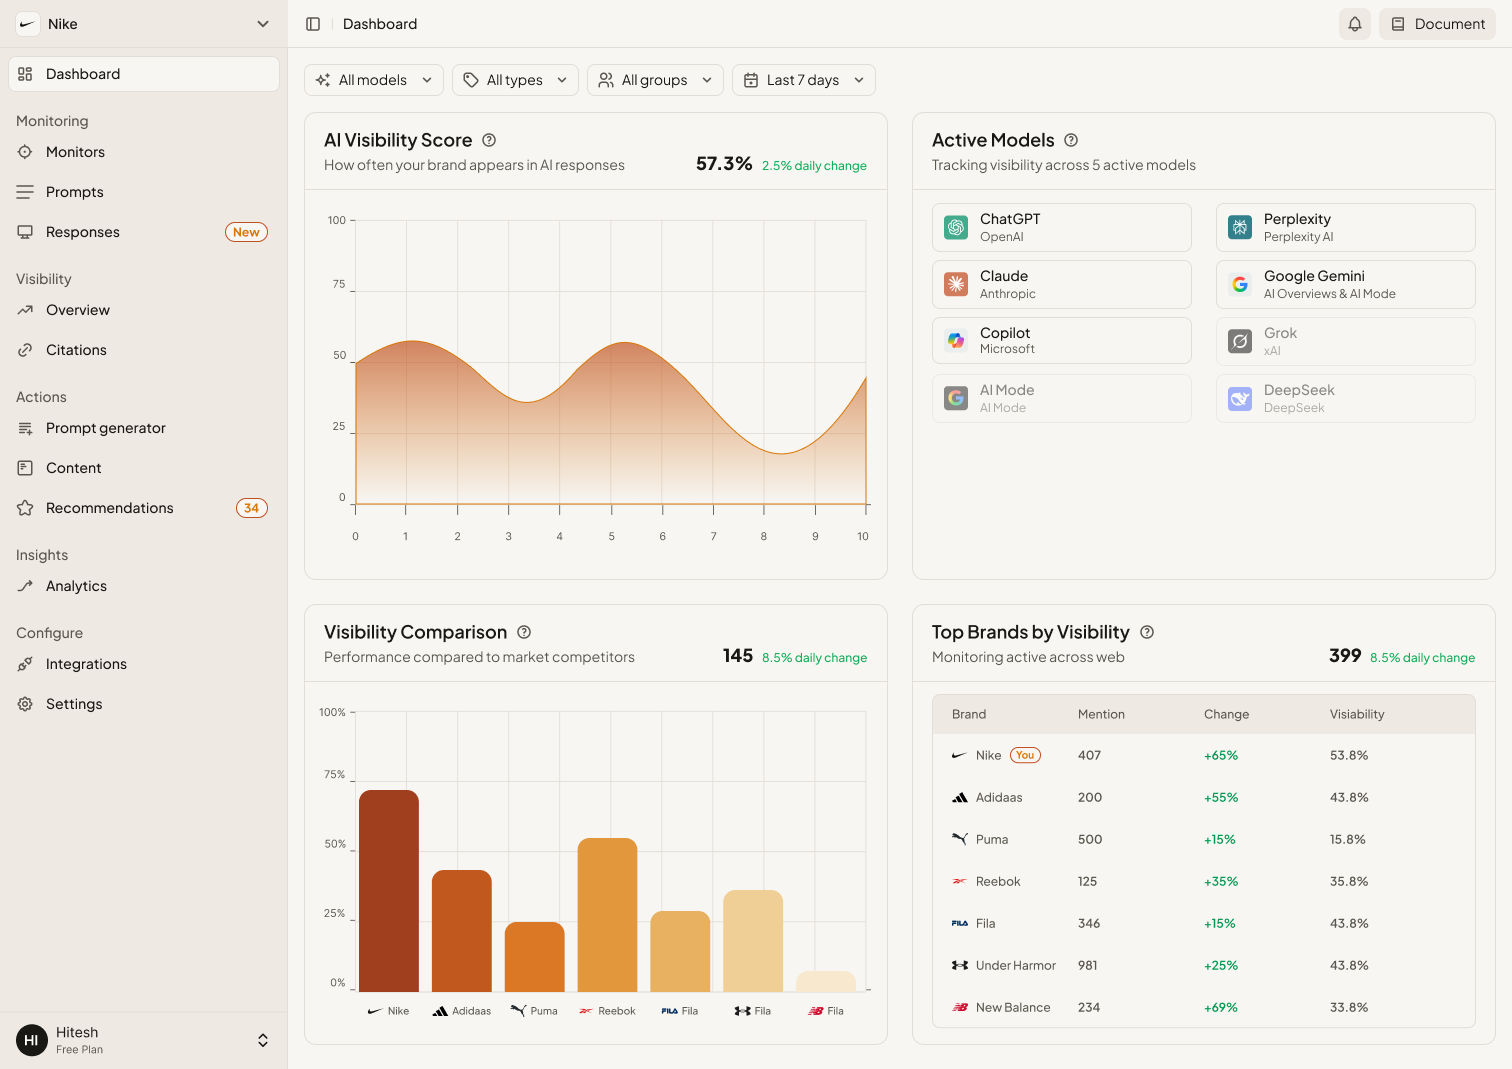1512x1069 pixels.
Task: Open Analytics page
Action: tap(144, 586)
